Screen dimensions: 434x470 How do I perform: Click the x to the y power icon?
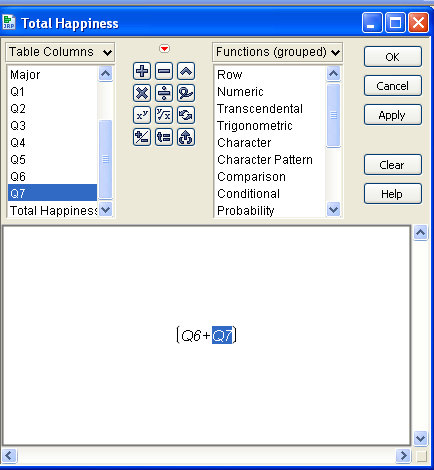[x=142, y=115]
